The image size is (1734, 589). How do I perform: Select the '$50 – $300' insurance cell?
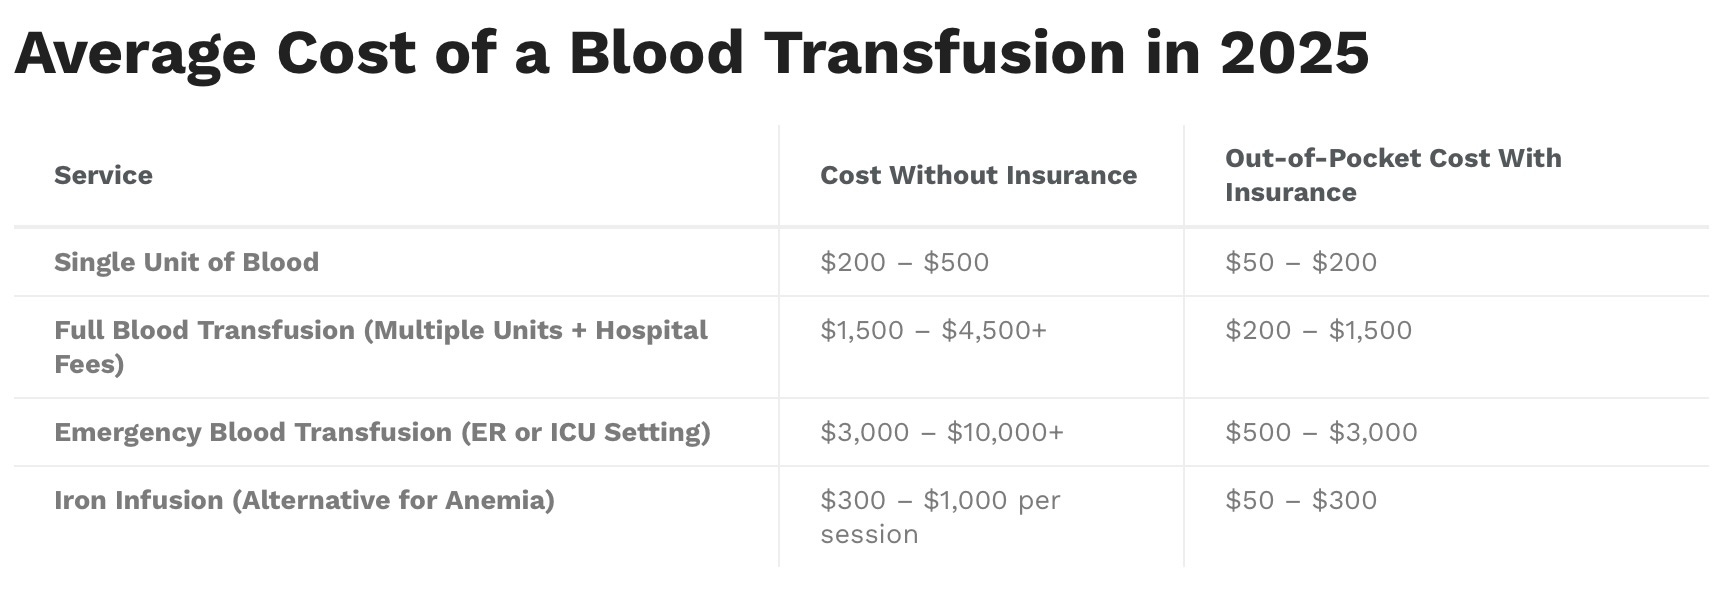click(1301, 500)
